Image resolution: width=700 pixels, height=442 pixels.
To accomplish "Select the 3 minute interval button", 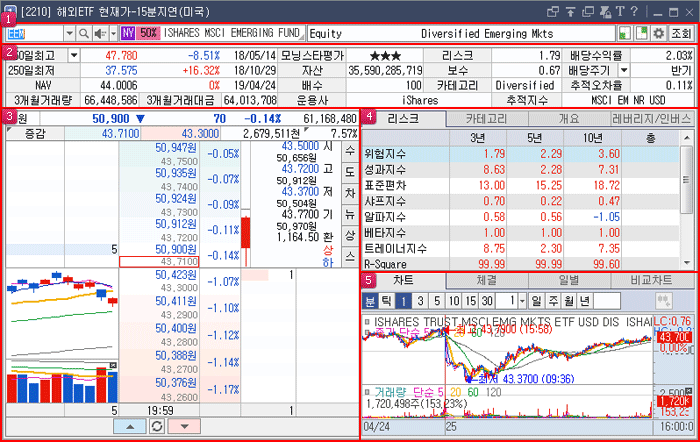I will (x=420, y=301).
